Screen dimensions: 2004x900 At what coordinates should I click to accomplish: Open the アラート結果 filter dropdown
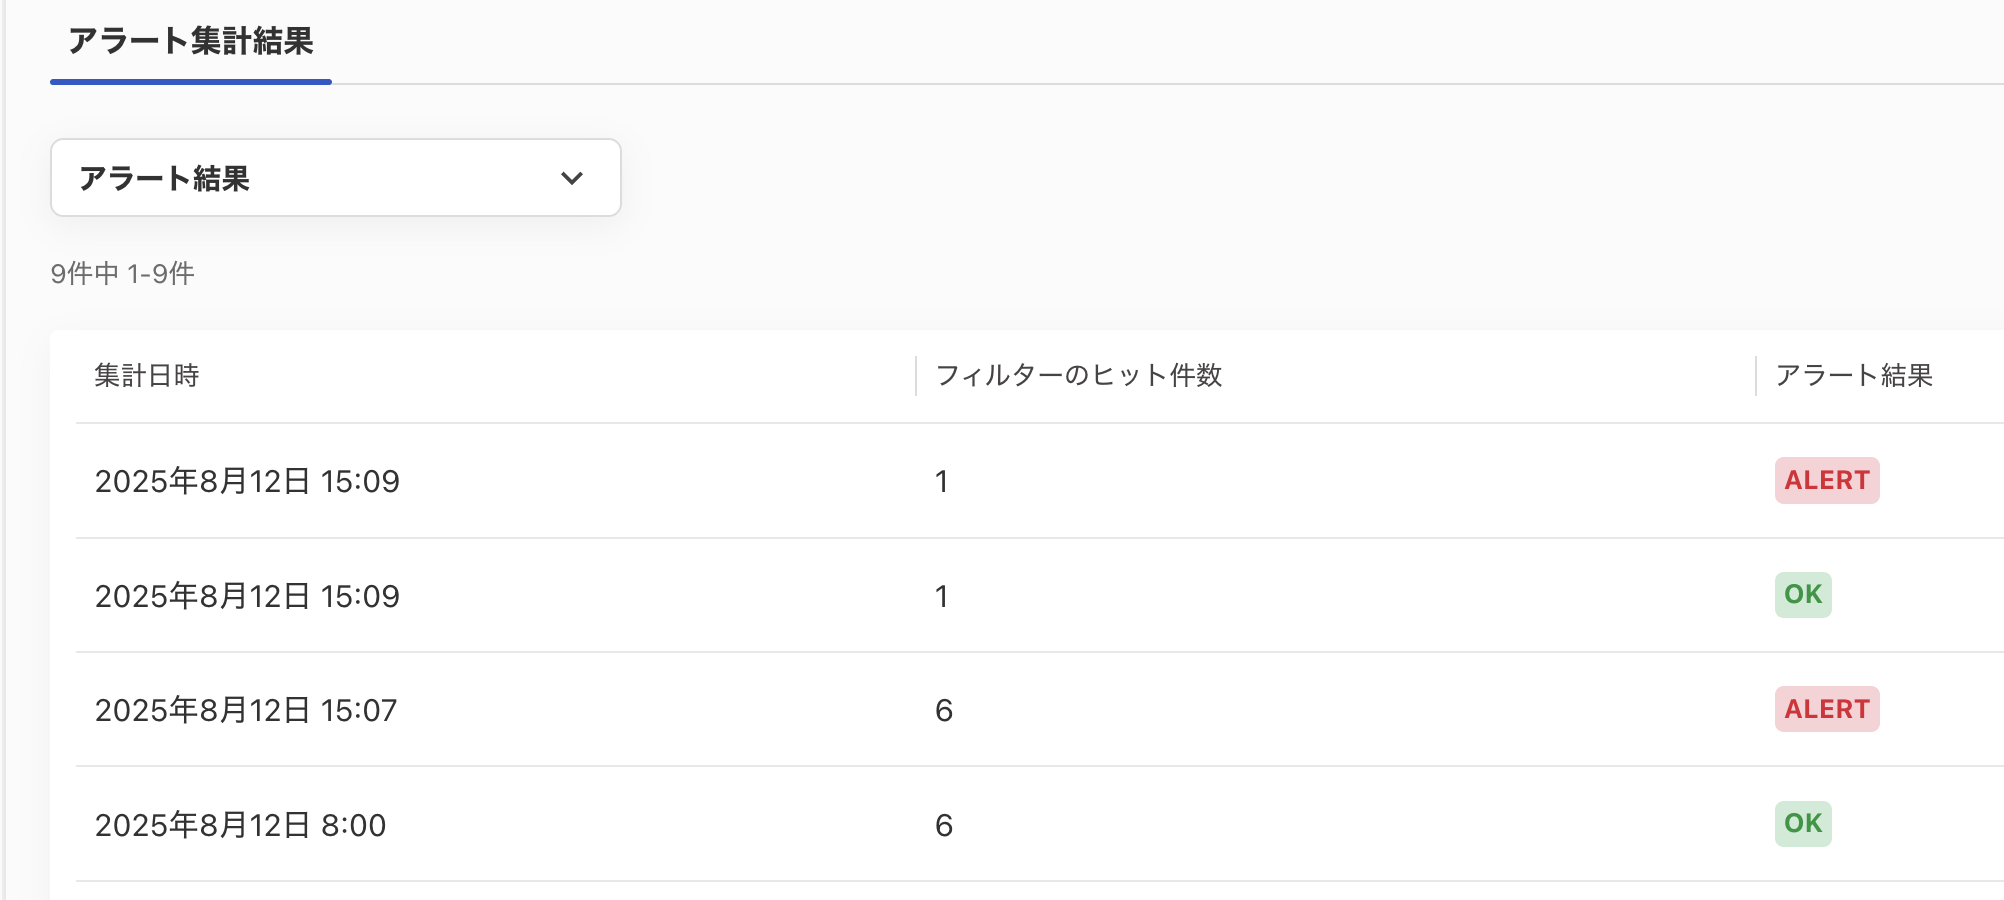[335, 178]
